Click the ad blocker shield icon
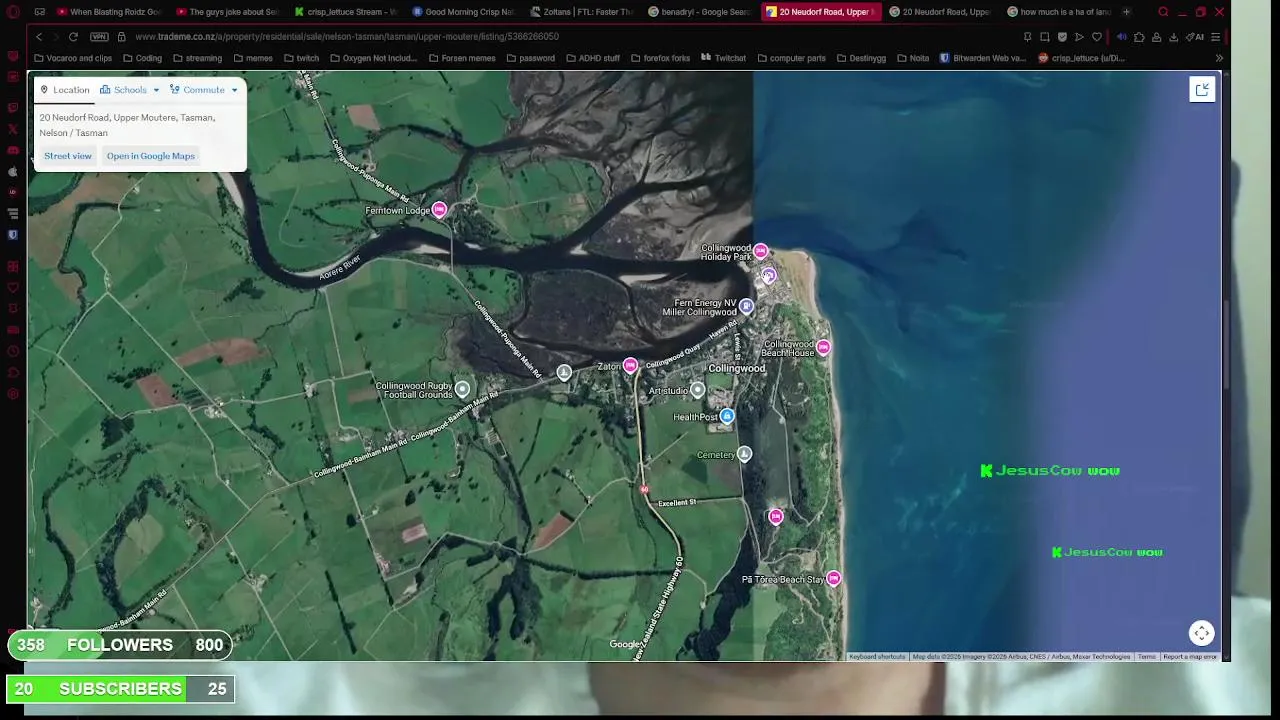Viewport: 1280px width, 720px height. pyautogui.click(x=1062, y=37)
